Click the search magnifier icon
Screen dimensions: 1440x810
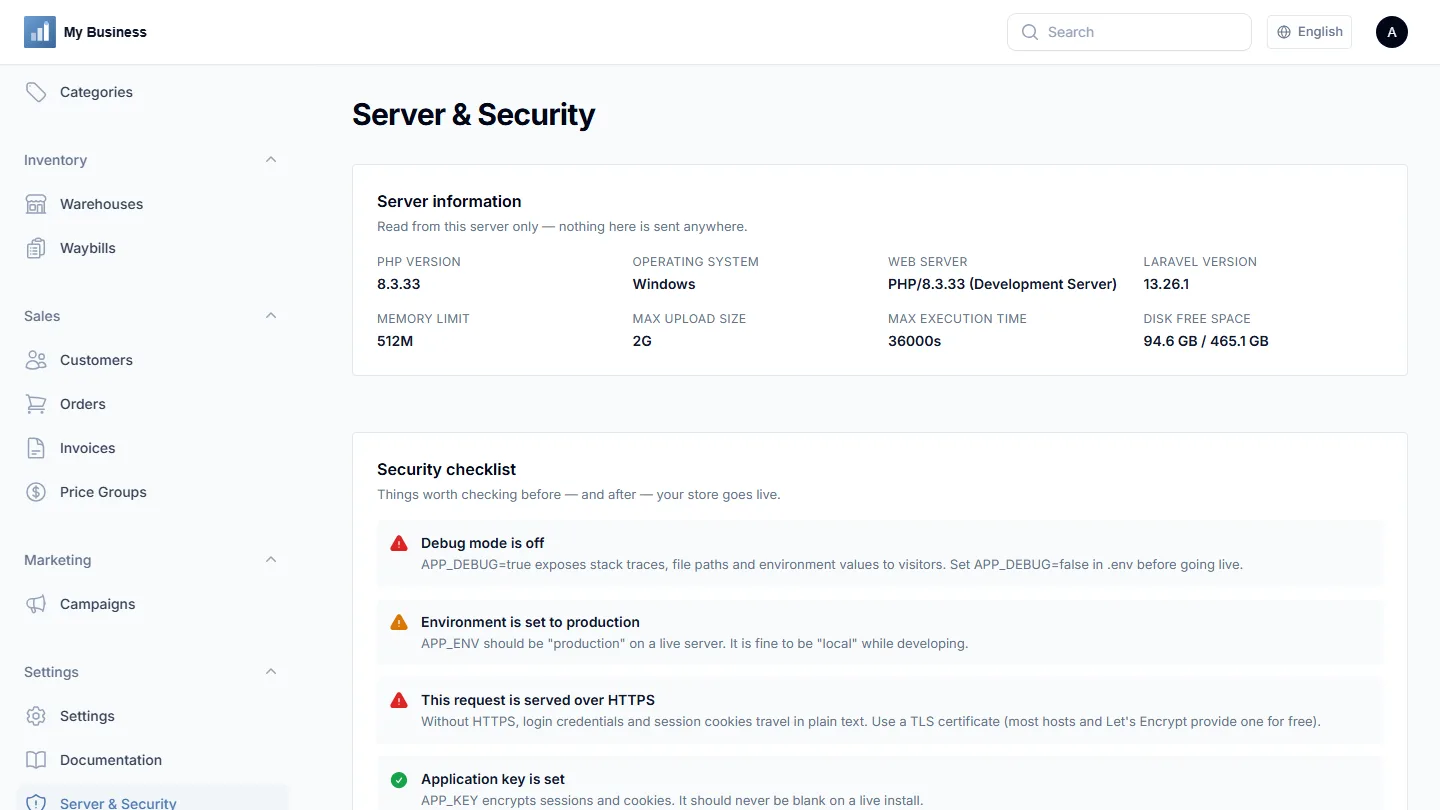(x=1030, y=32)
